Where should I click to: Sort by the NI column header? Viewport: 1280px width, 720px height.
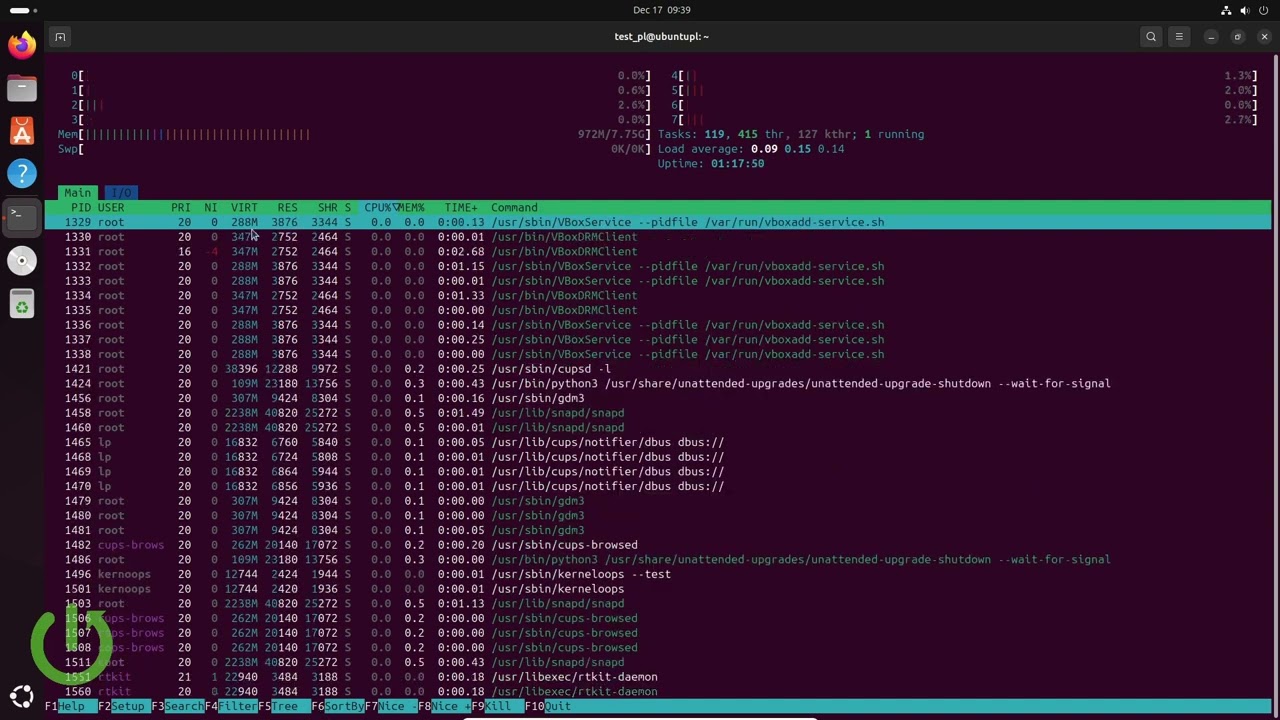(x=210, y=207)
